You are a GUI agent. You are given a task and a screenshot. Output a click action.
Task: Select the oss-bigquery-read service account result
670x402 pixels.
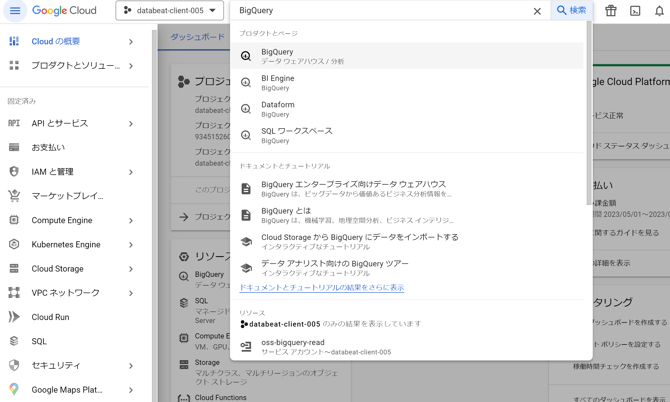point(407,347)
